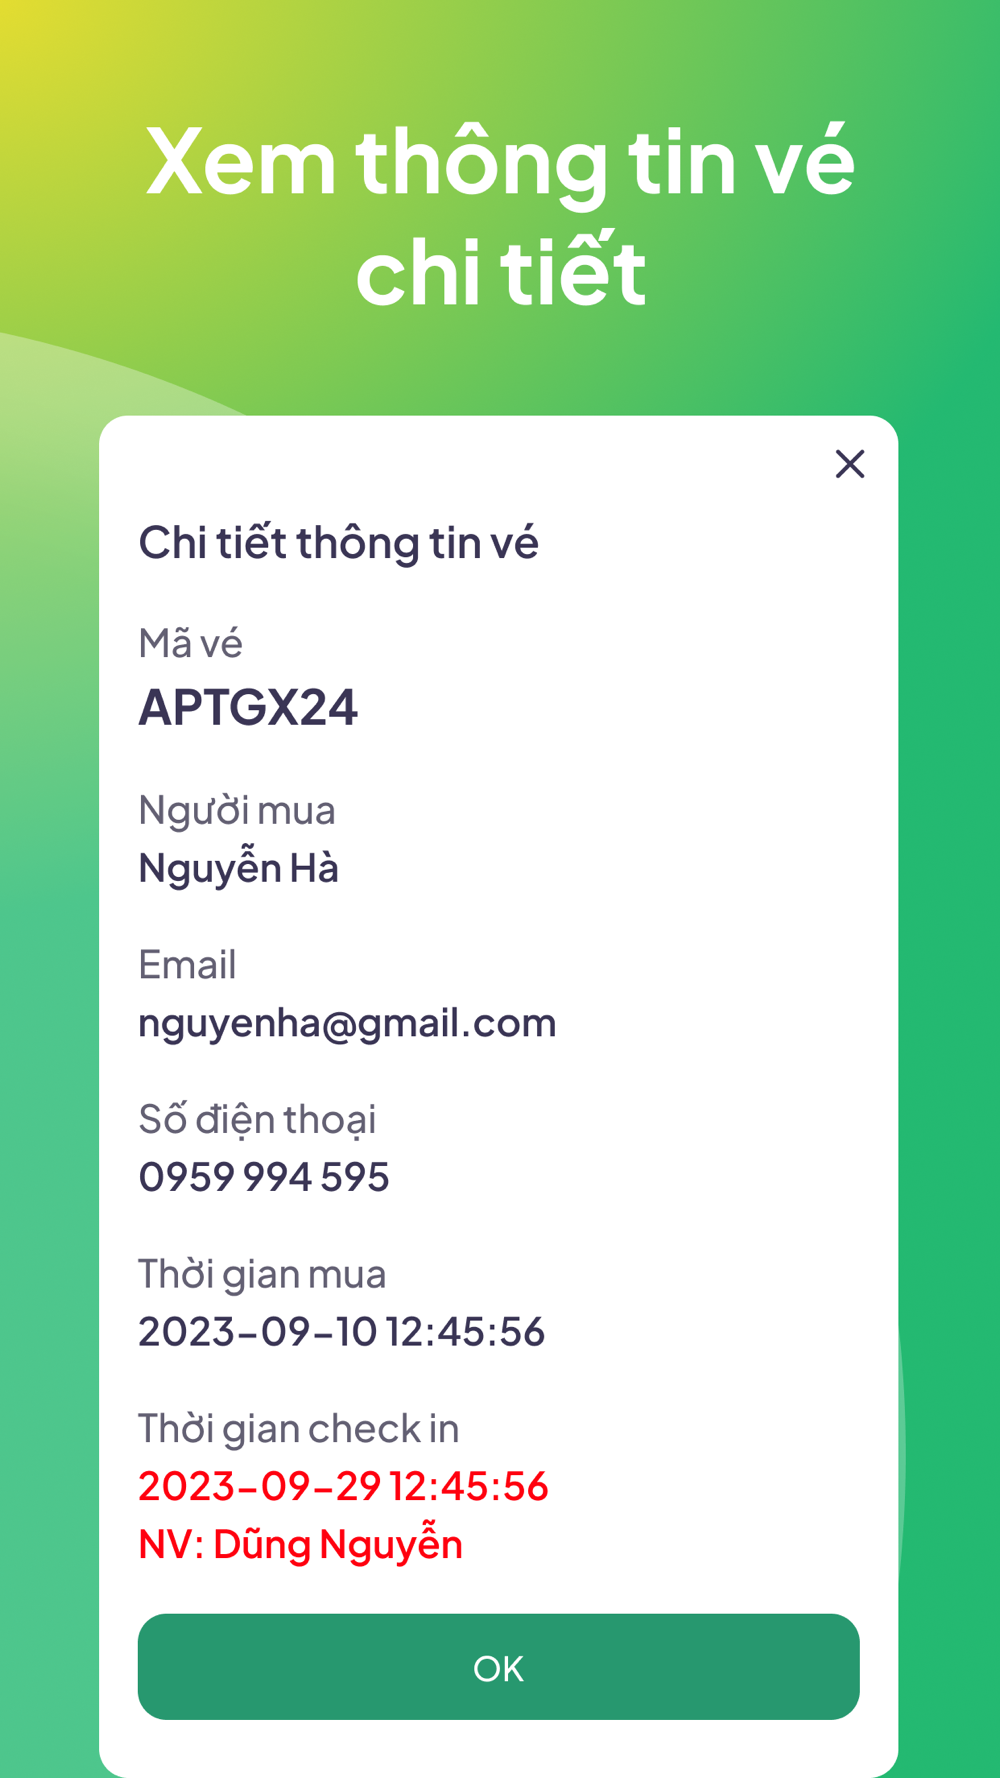Click the 'Thời gian mua' label
1000x1778 pixels.
click(x=262, y=1274)
